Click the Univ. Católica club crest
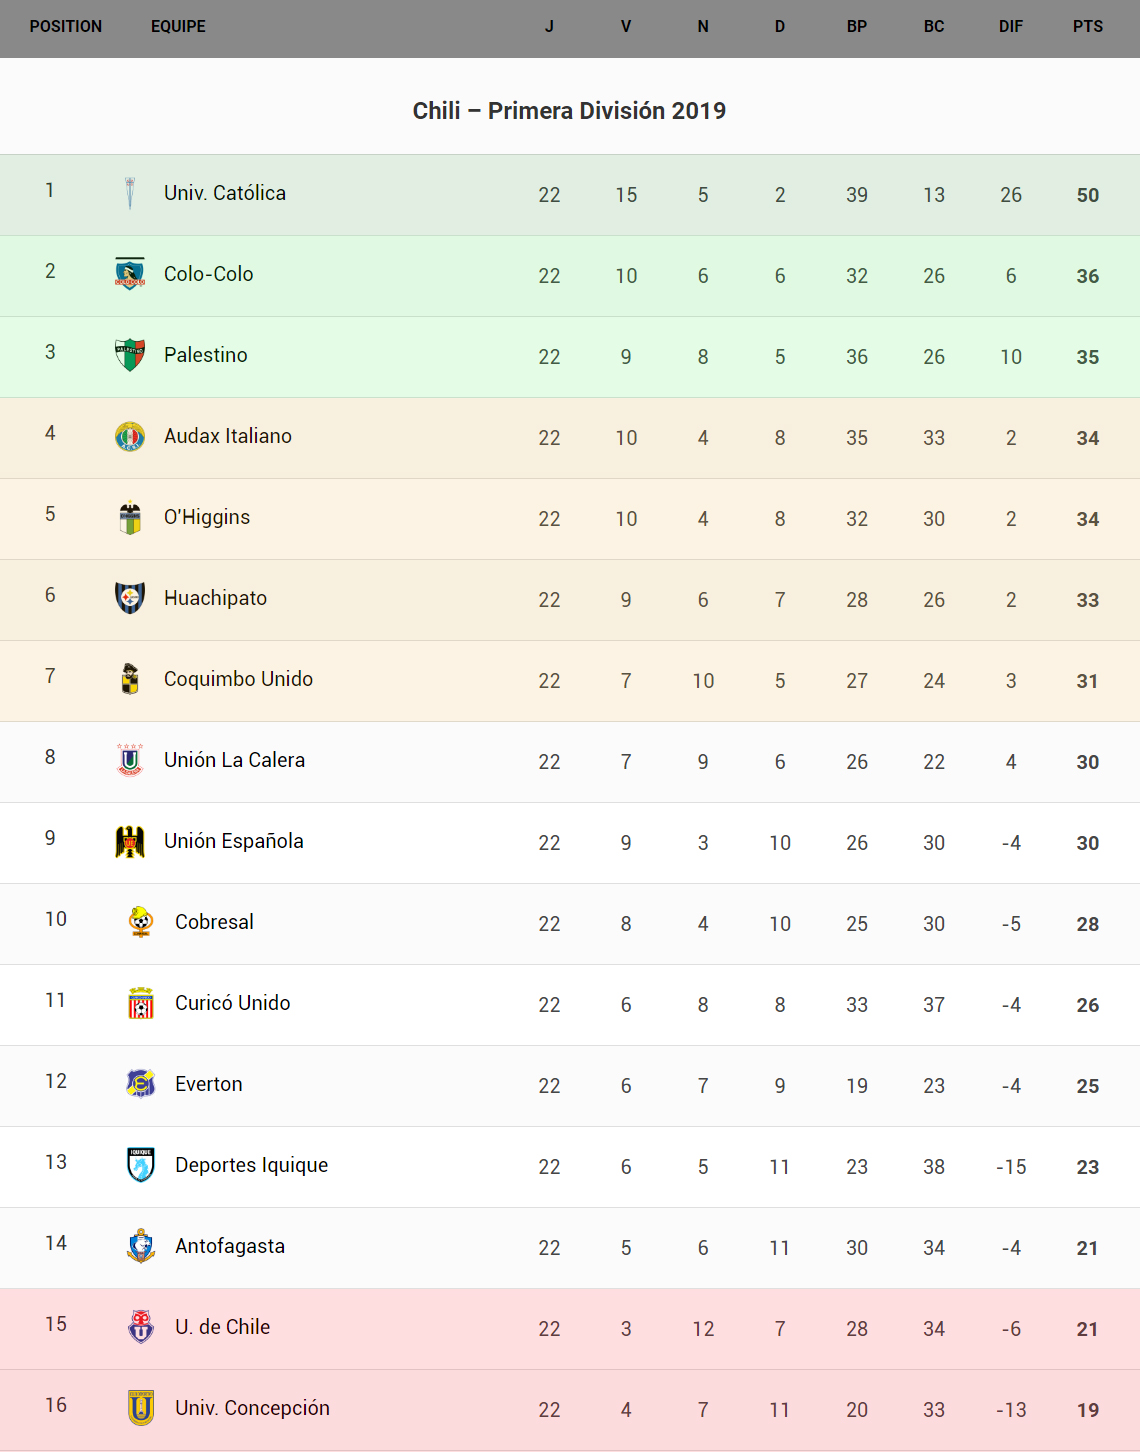Image resolution: width=1140 pixels, height=1452 pixels. point(130,193)
